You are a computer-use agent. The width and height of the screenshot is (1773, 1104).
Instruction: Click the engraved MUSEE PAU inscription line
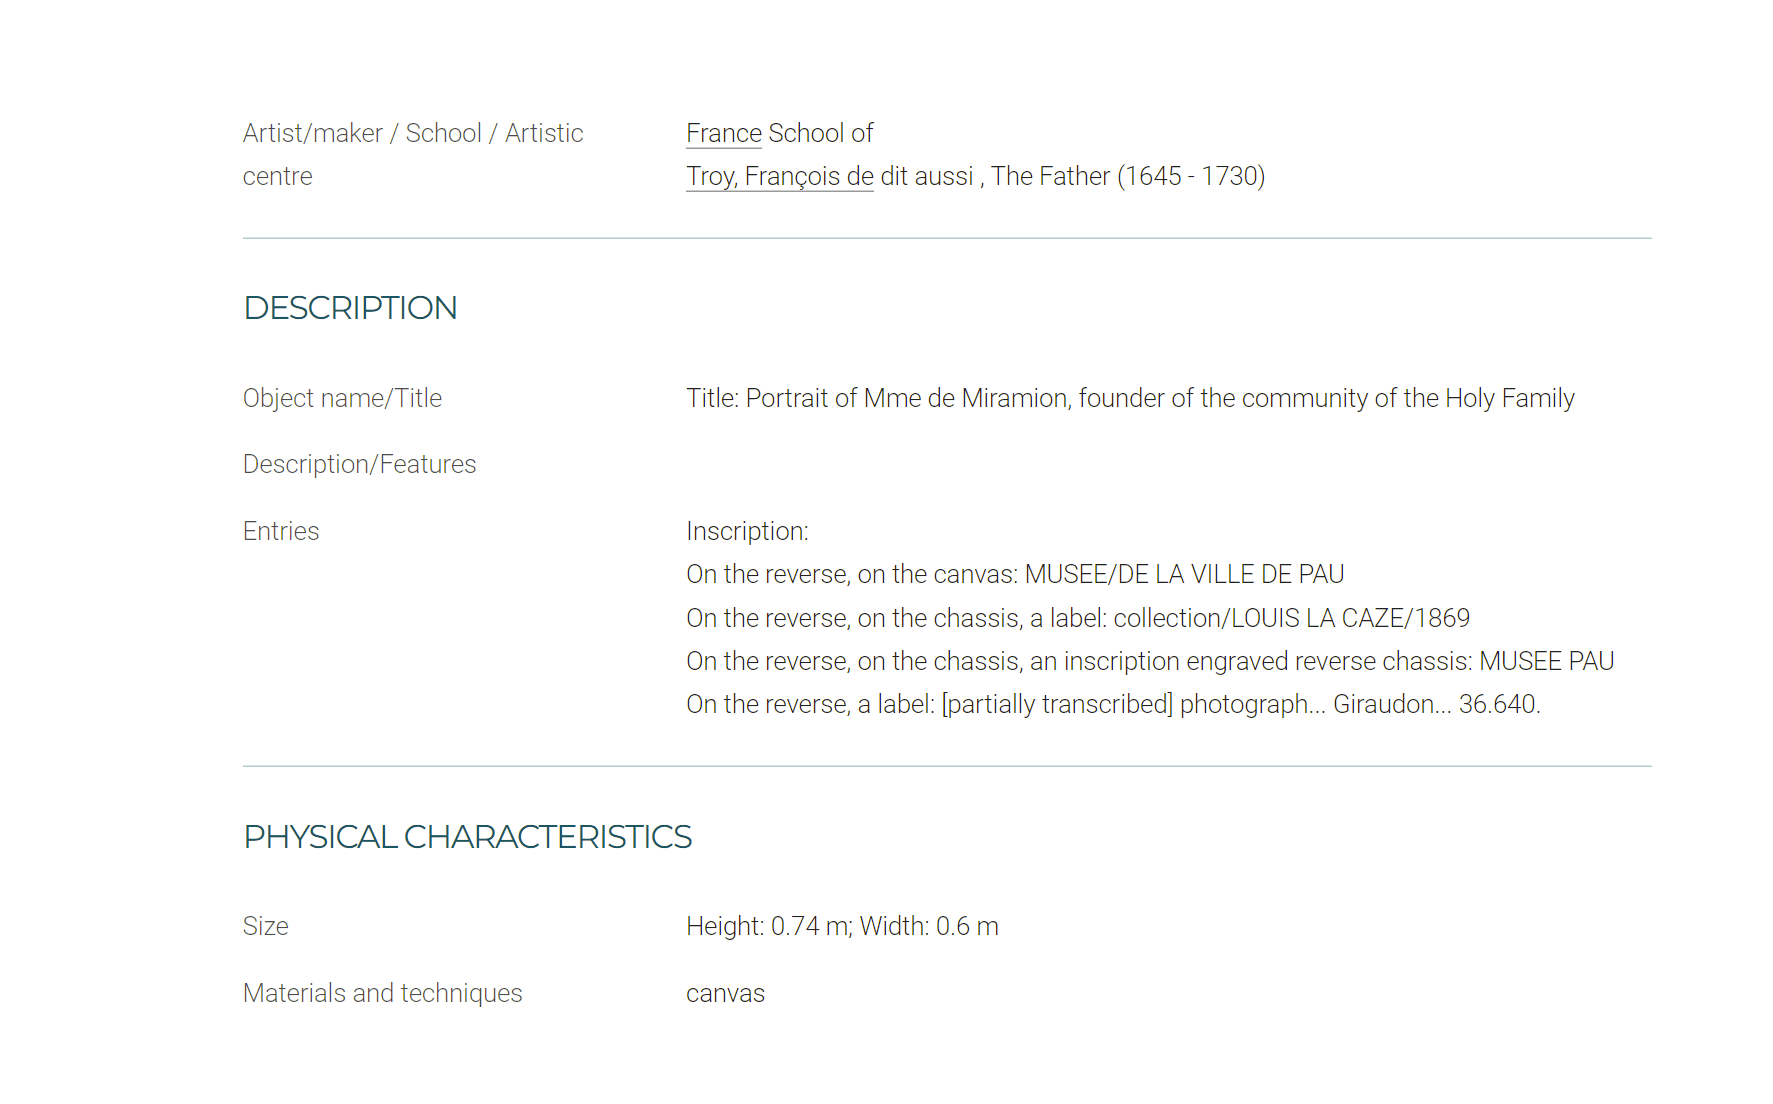pyautogui.click(x=1150, y=661)
